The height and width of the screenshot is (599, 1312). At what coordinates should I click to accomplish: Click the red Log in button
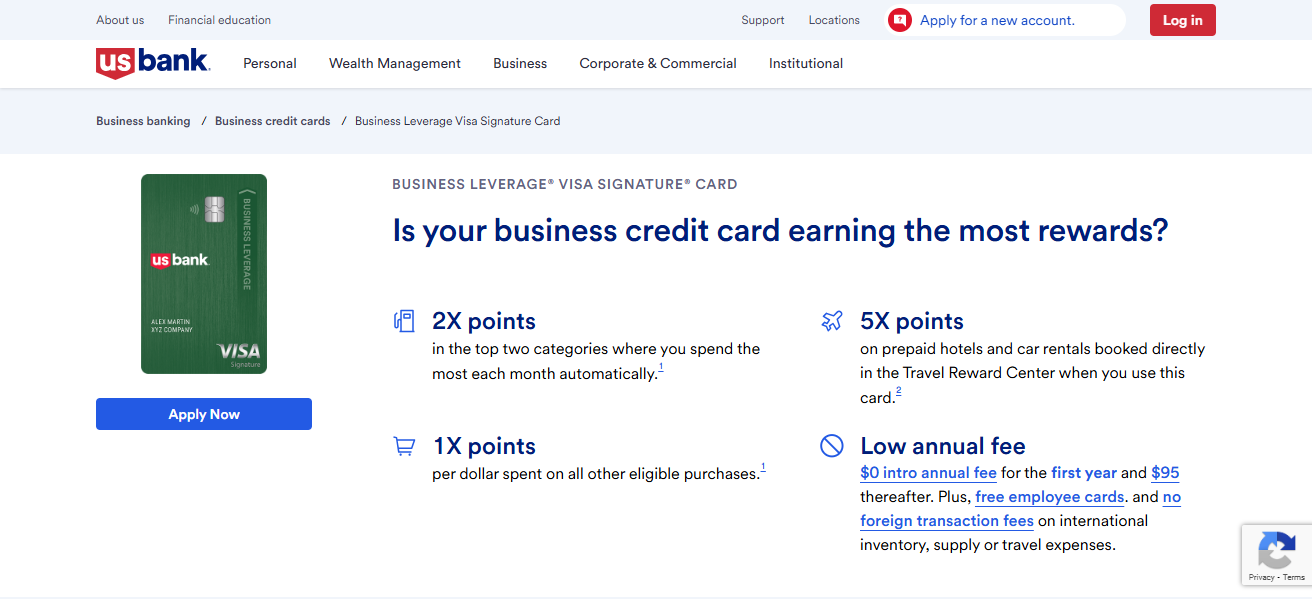point(1183,20)
